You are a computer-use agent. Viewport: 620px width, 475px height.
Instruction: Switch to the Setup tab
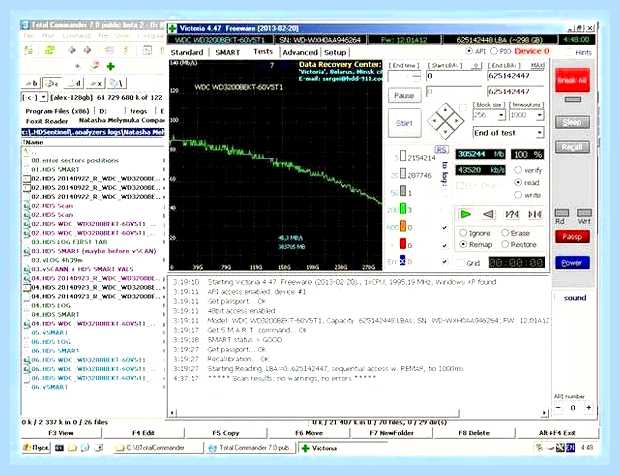coord(335,52)
